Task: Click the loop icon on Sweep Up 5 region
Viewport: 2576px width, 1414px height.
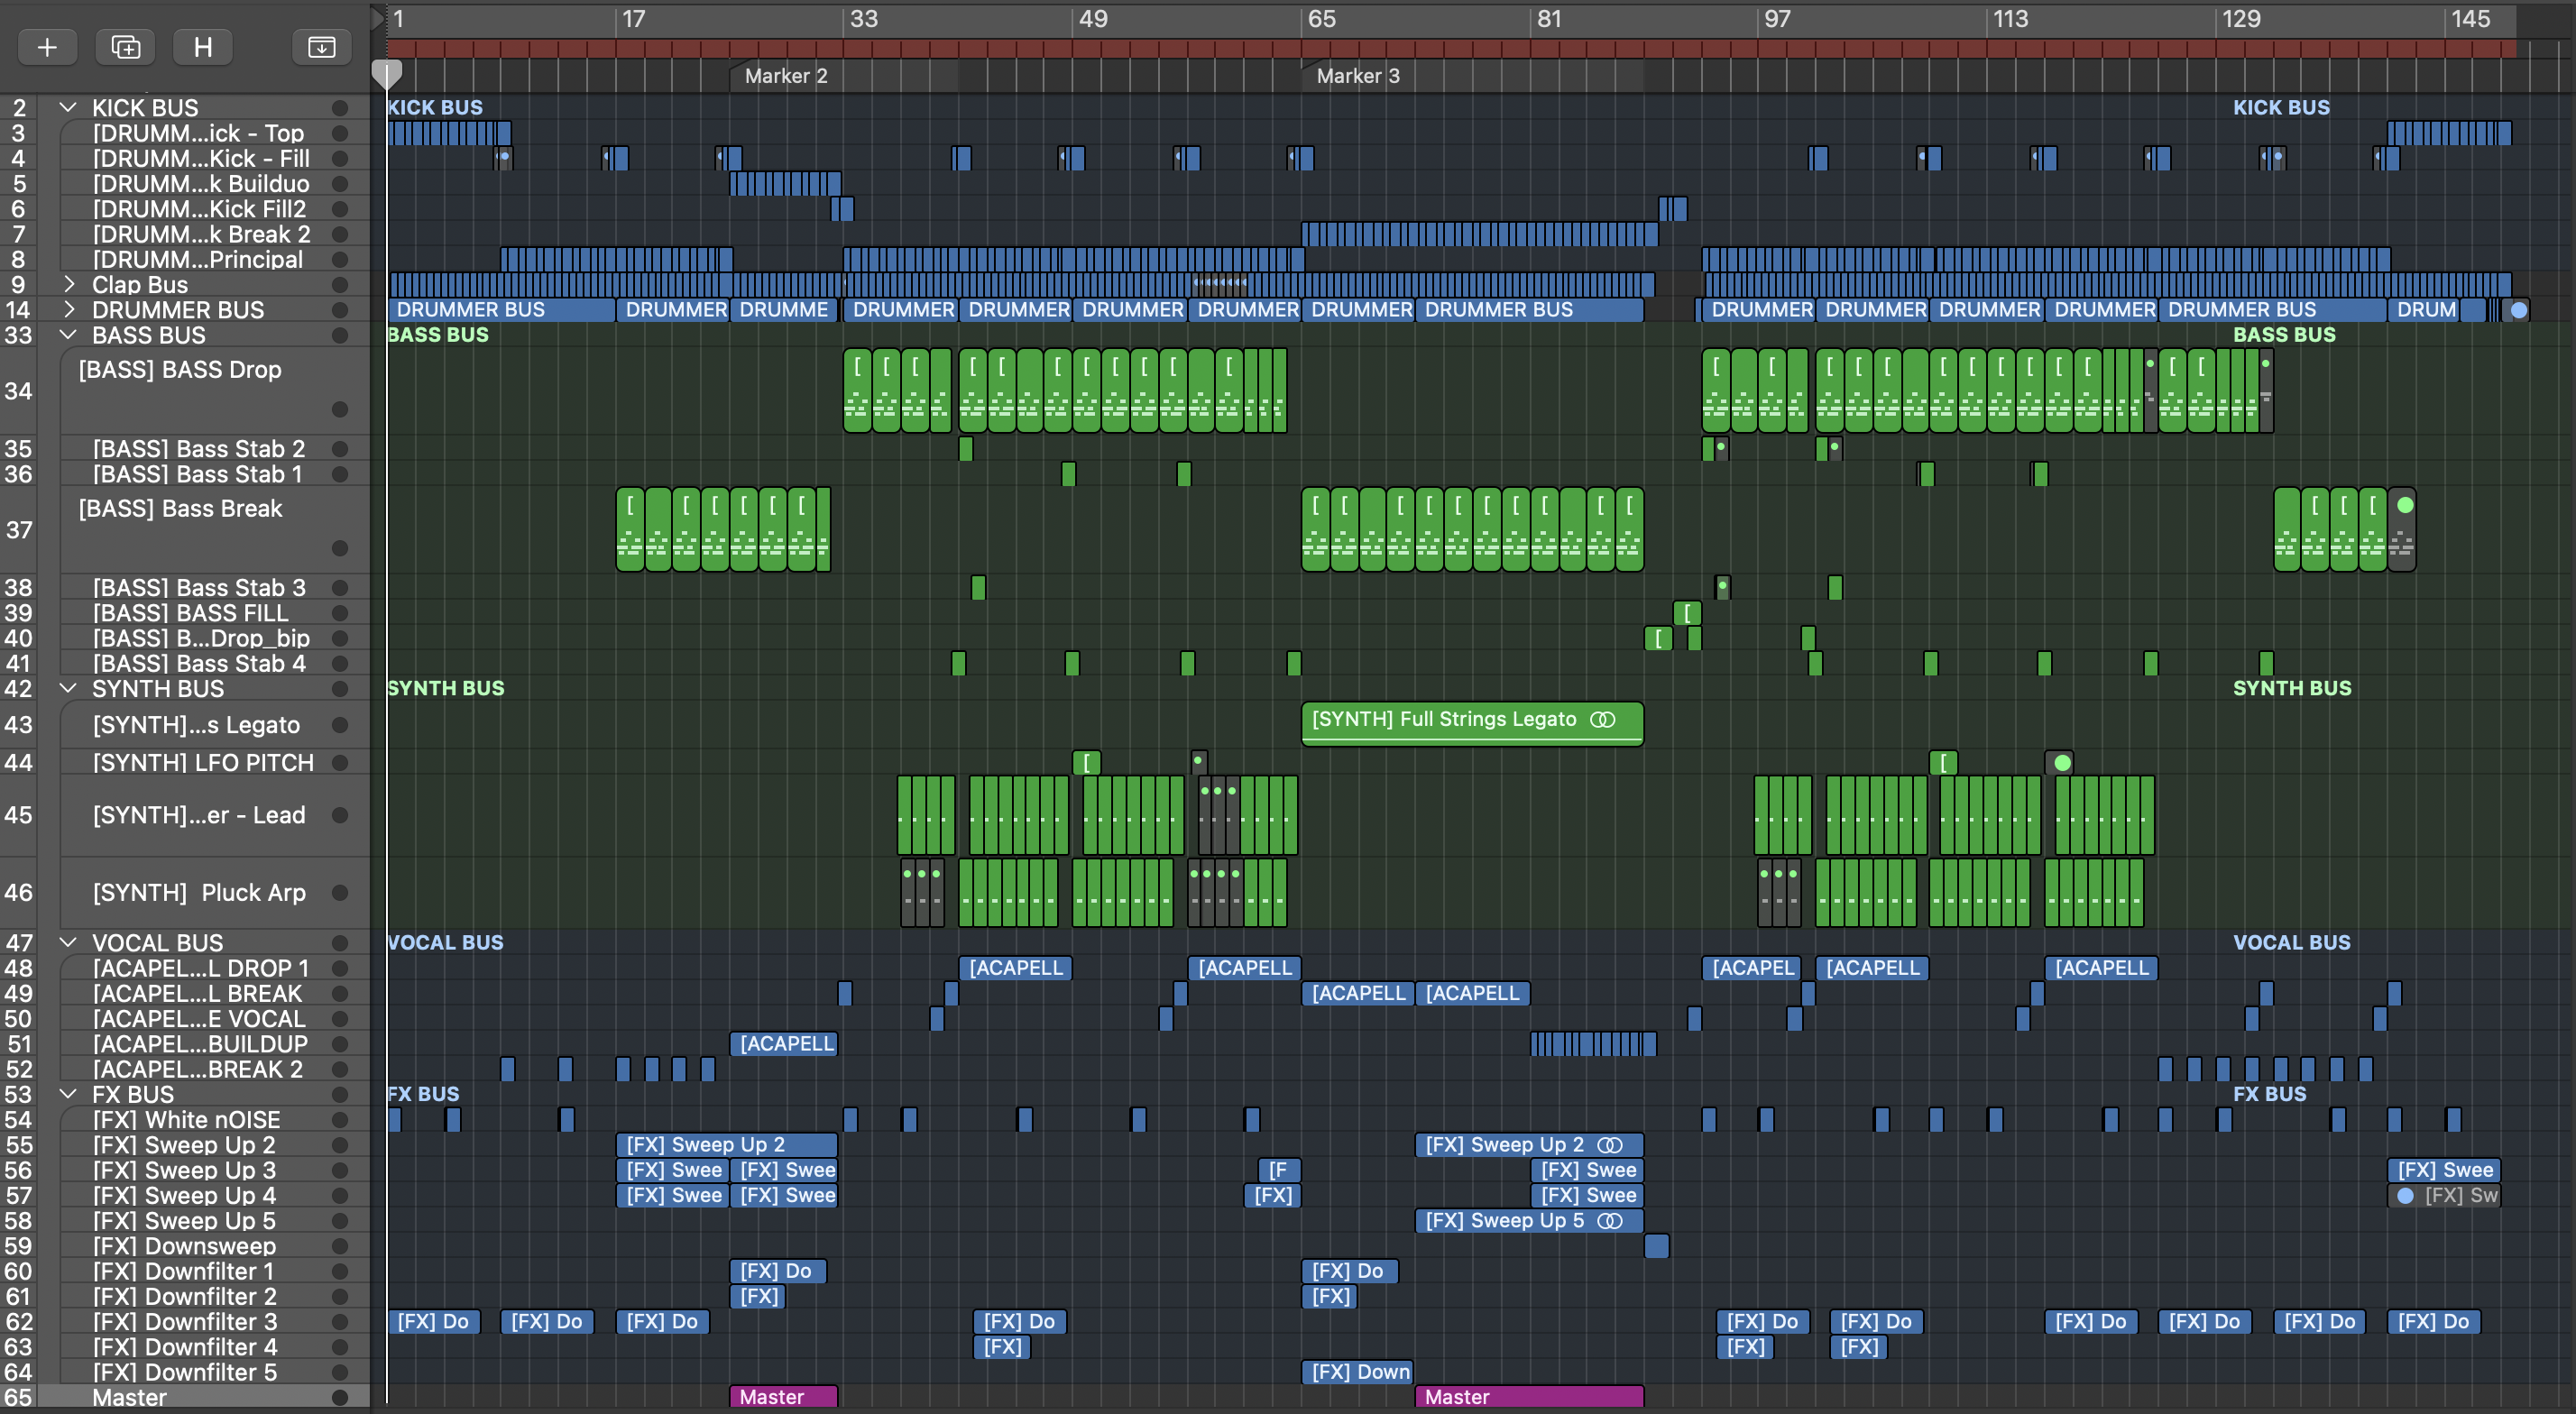Action: pyautogui.click(x=1609, y=1220)
